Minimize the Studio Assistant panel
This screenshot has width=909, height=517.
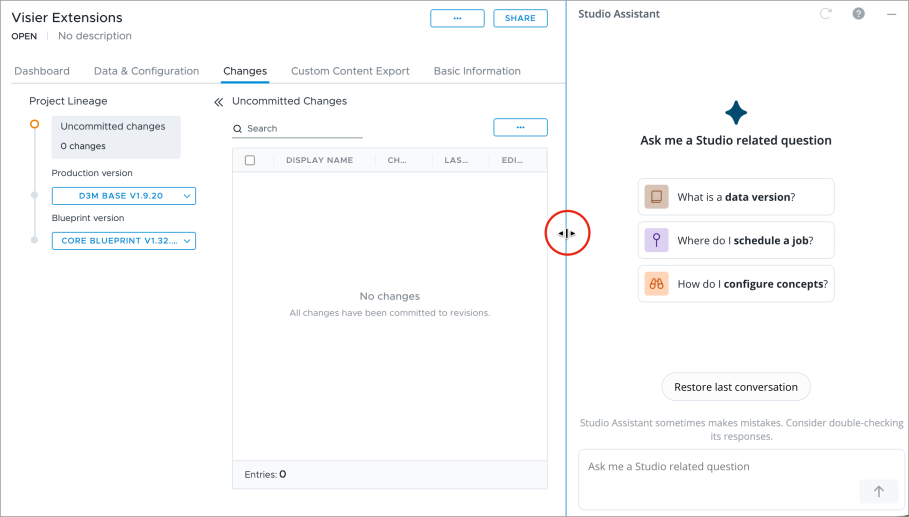click(x=891, y=14)
